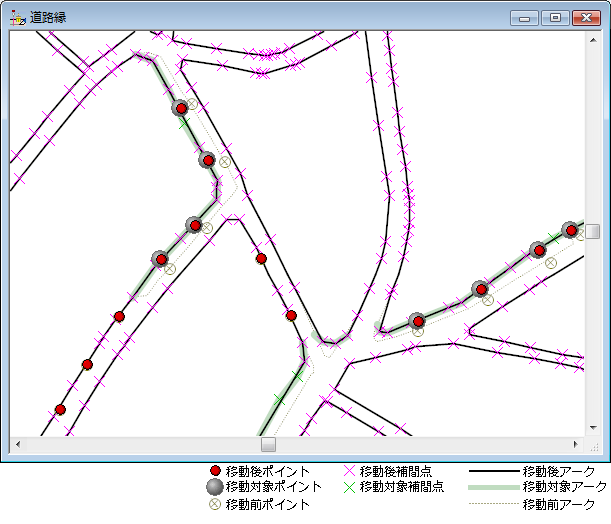Screen dimensions: 611x524
Task: Click the 移動対象アーク legend label
Action: pyautogui.click(x=565, y=487)
